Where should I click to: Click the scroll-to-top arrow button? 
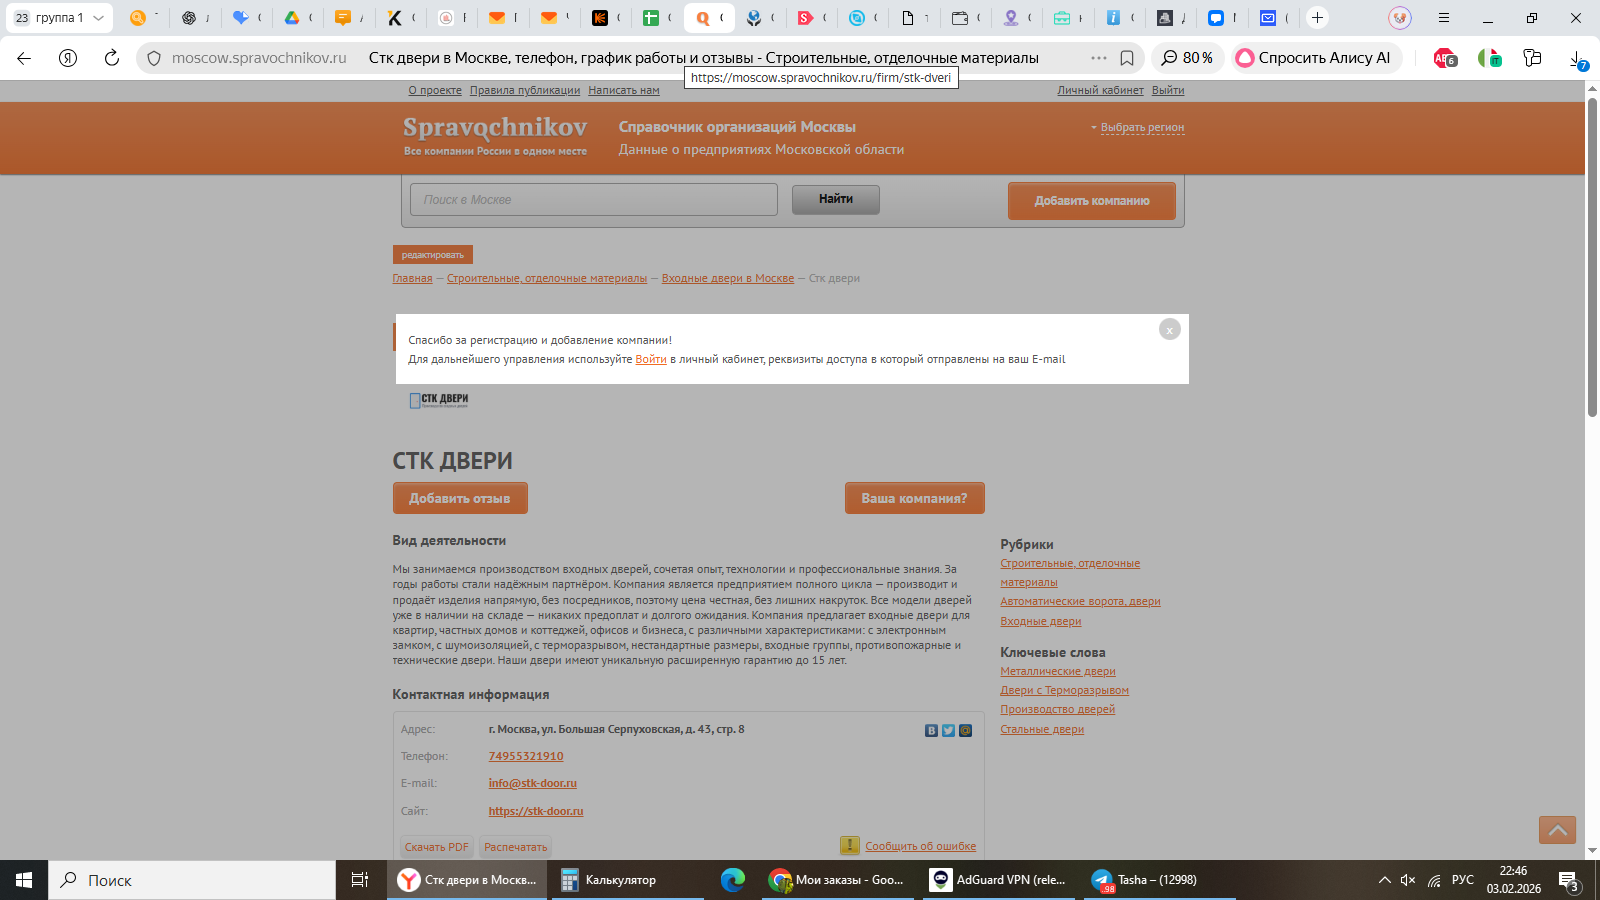click(x=1557, y=830)
